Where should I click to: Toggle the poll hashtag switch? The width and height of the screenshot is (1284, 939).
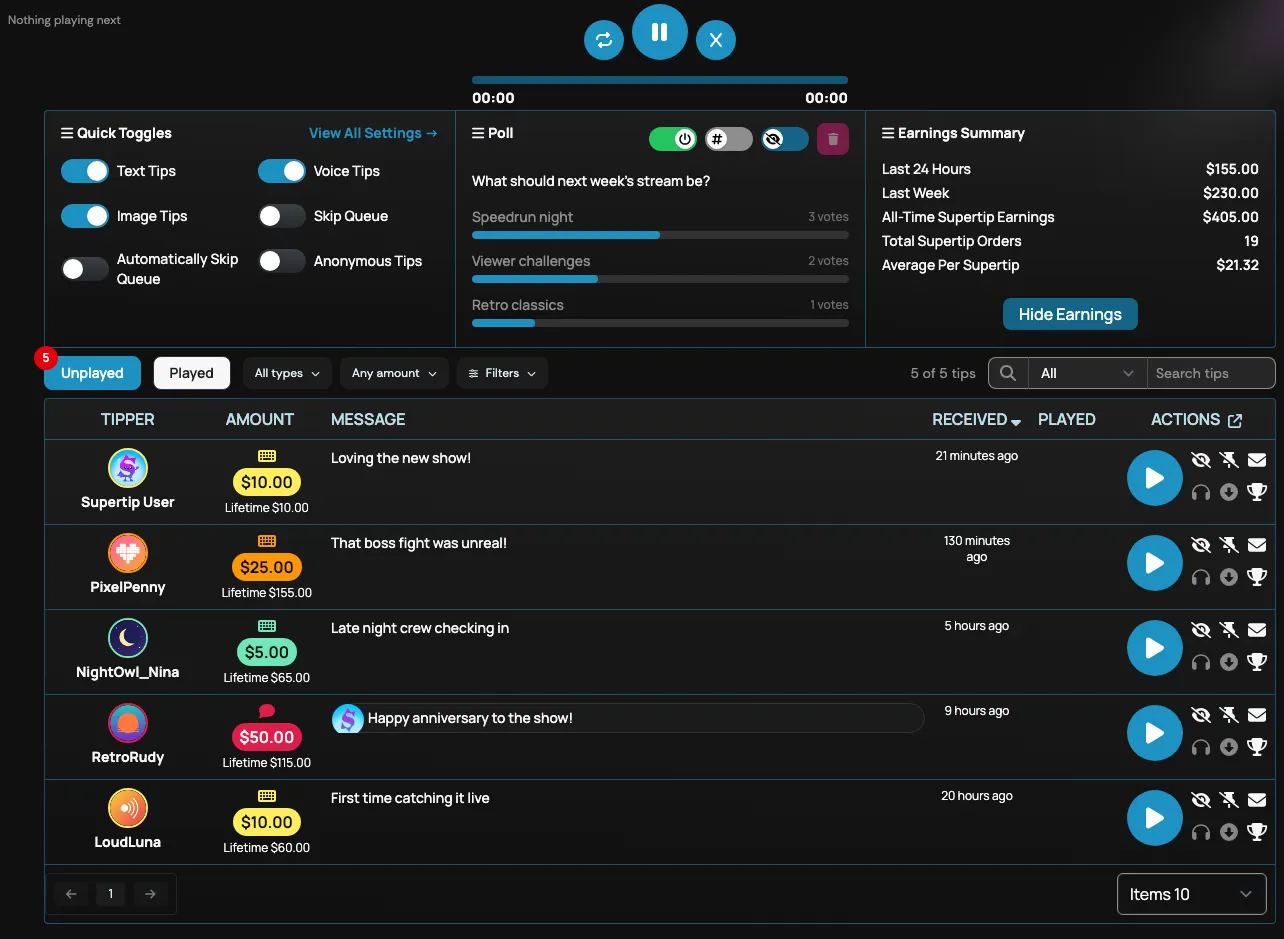coord(729,139)
